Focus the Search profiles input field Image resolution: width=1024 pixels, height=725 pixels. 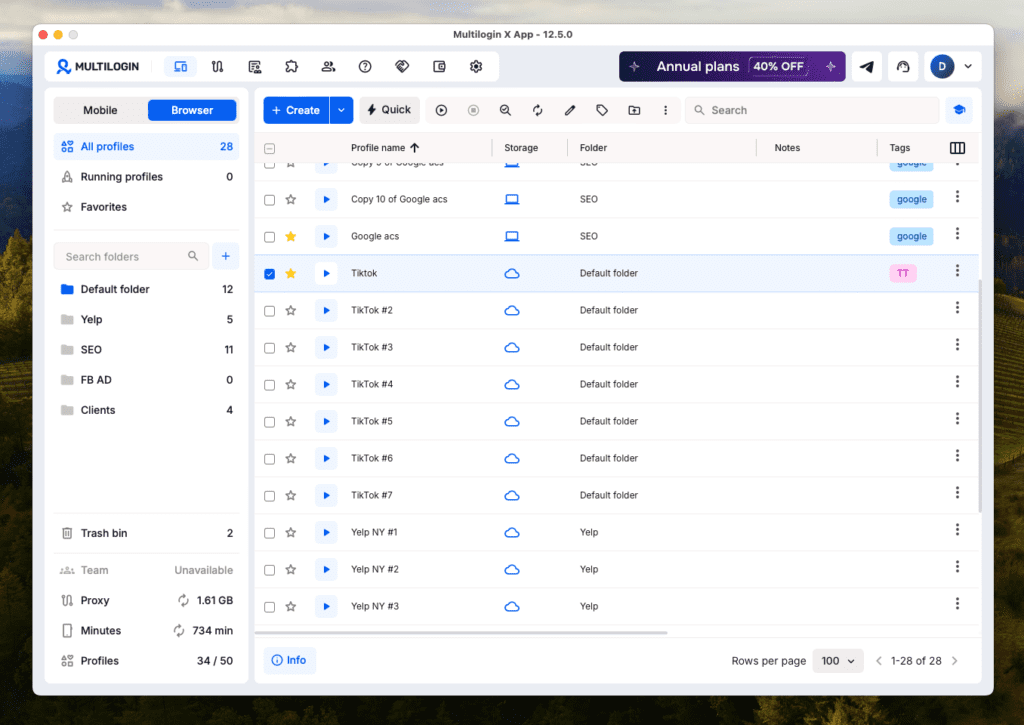(812, 110)
